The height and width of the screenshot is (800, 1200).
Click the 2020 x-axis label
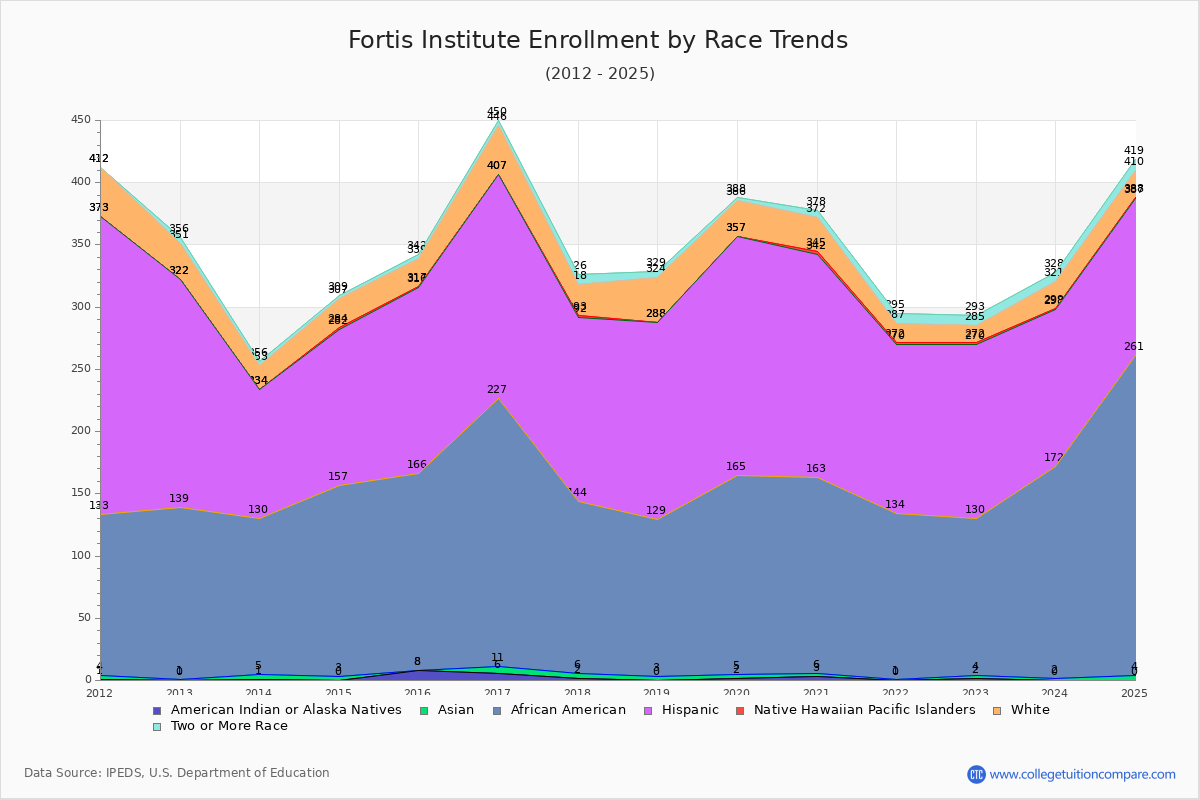[x=736, y=692]
